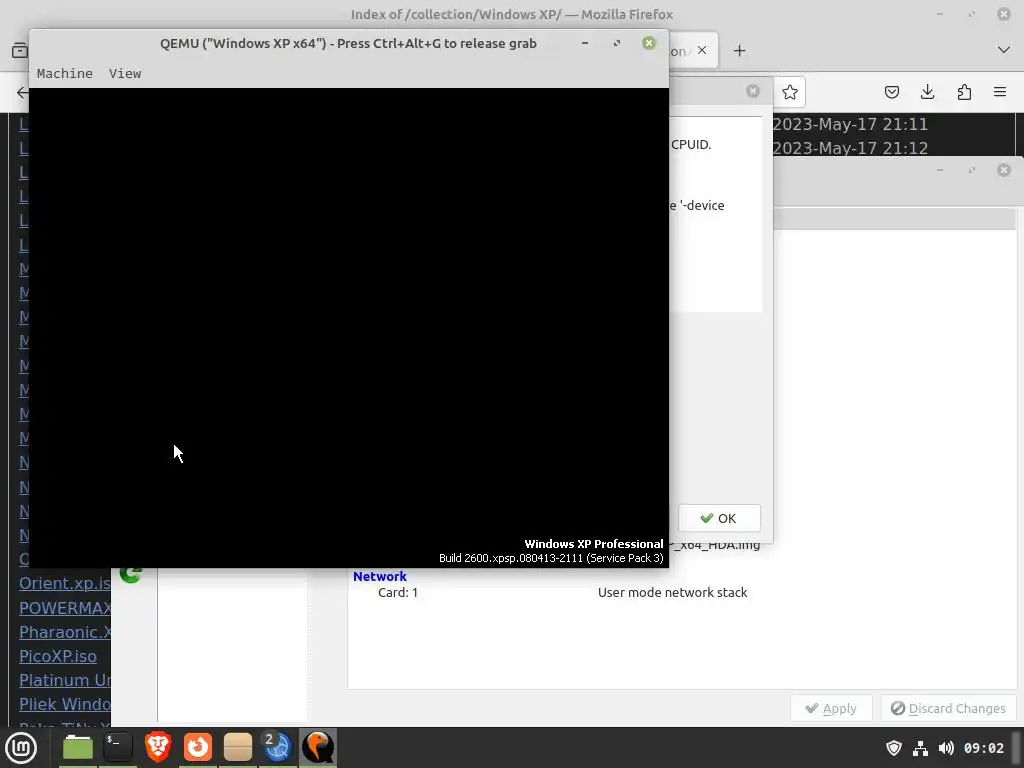The height and width of the screenshot is (768, 1024).
Task: Open the Pharaonic link
Action: [x=65, y=632]
